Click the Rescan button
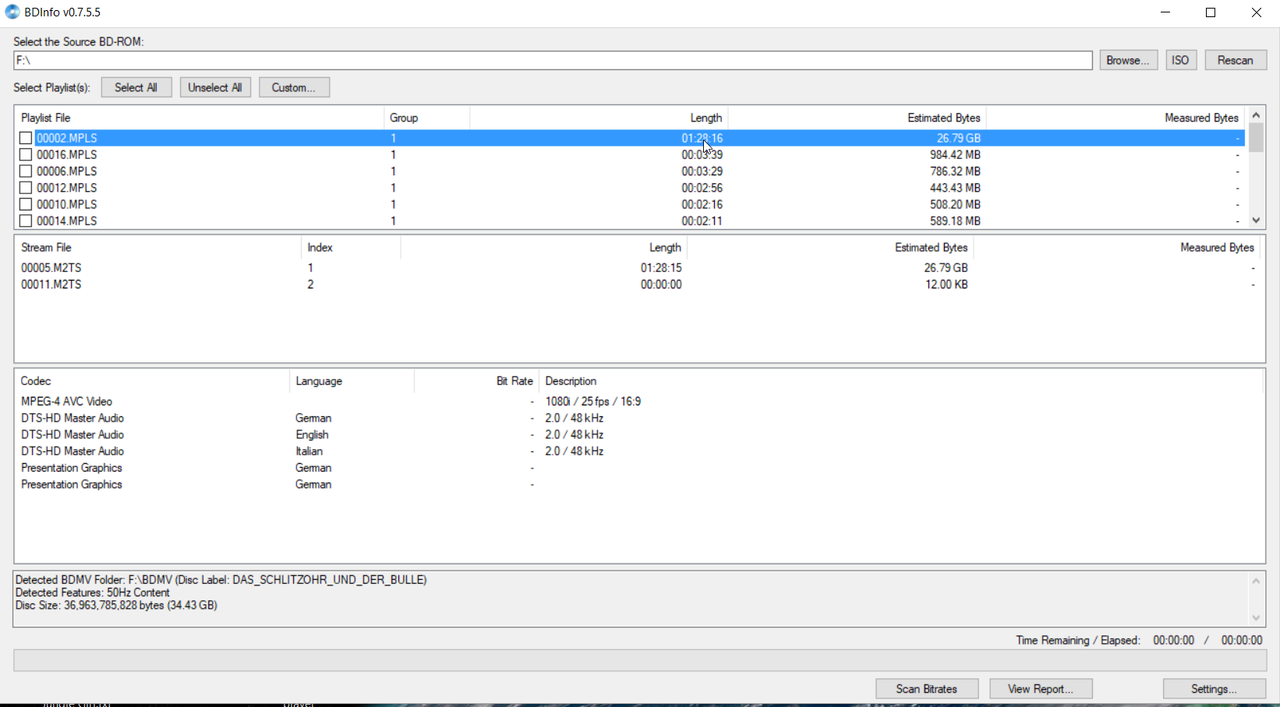This screenshot has width=1280, height=707. (x=1235, y=60)
